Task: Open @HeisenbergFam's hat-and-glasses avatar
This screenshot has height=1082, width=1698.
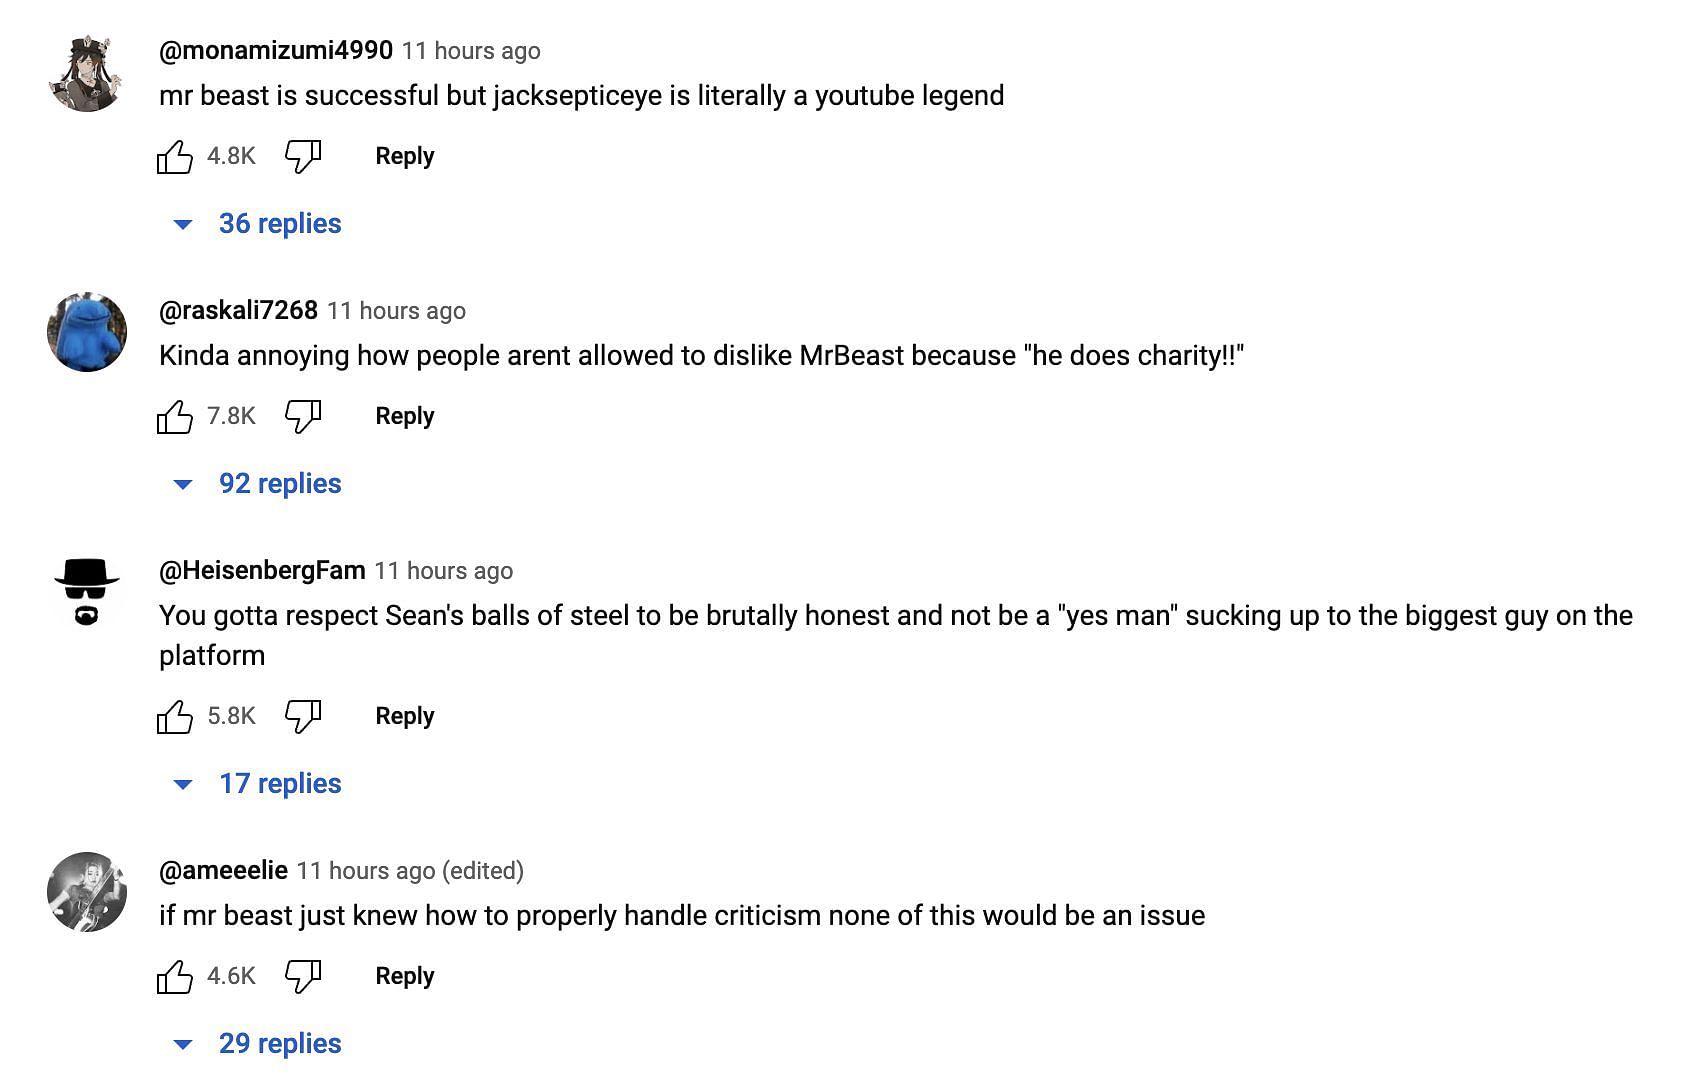Action: [x=87, y=592]
